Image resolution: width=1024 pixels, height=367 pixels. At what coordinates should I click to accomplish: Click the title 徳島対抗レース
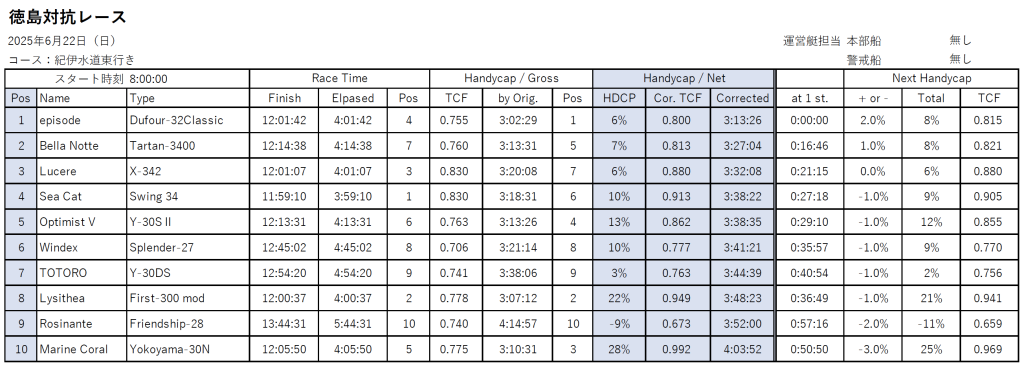(67, 17)
